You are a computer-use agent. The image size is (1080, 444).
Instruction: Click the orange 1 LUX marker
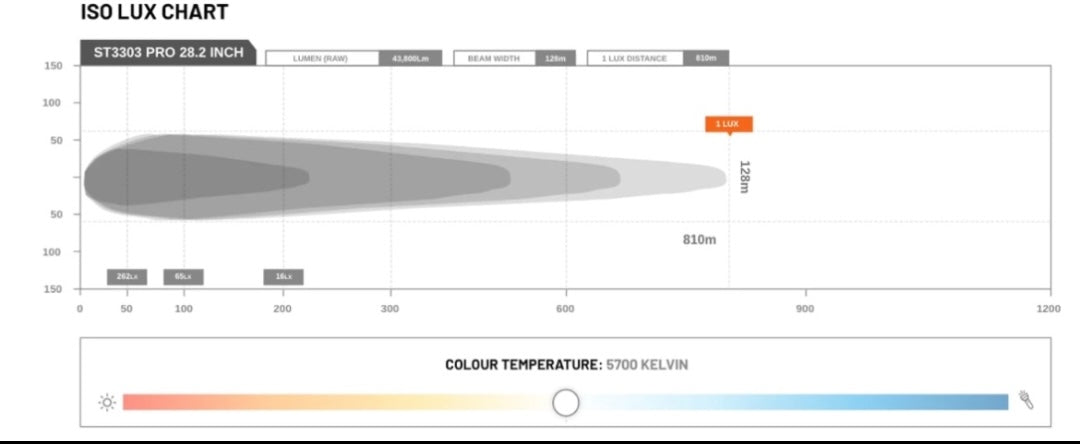(728, 124)
